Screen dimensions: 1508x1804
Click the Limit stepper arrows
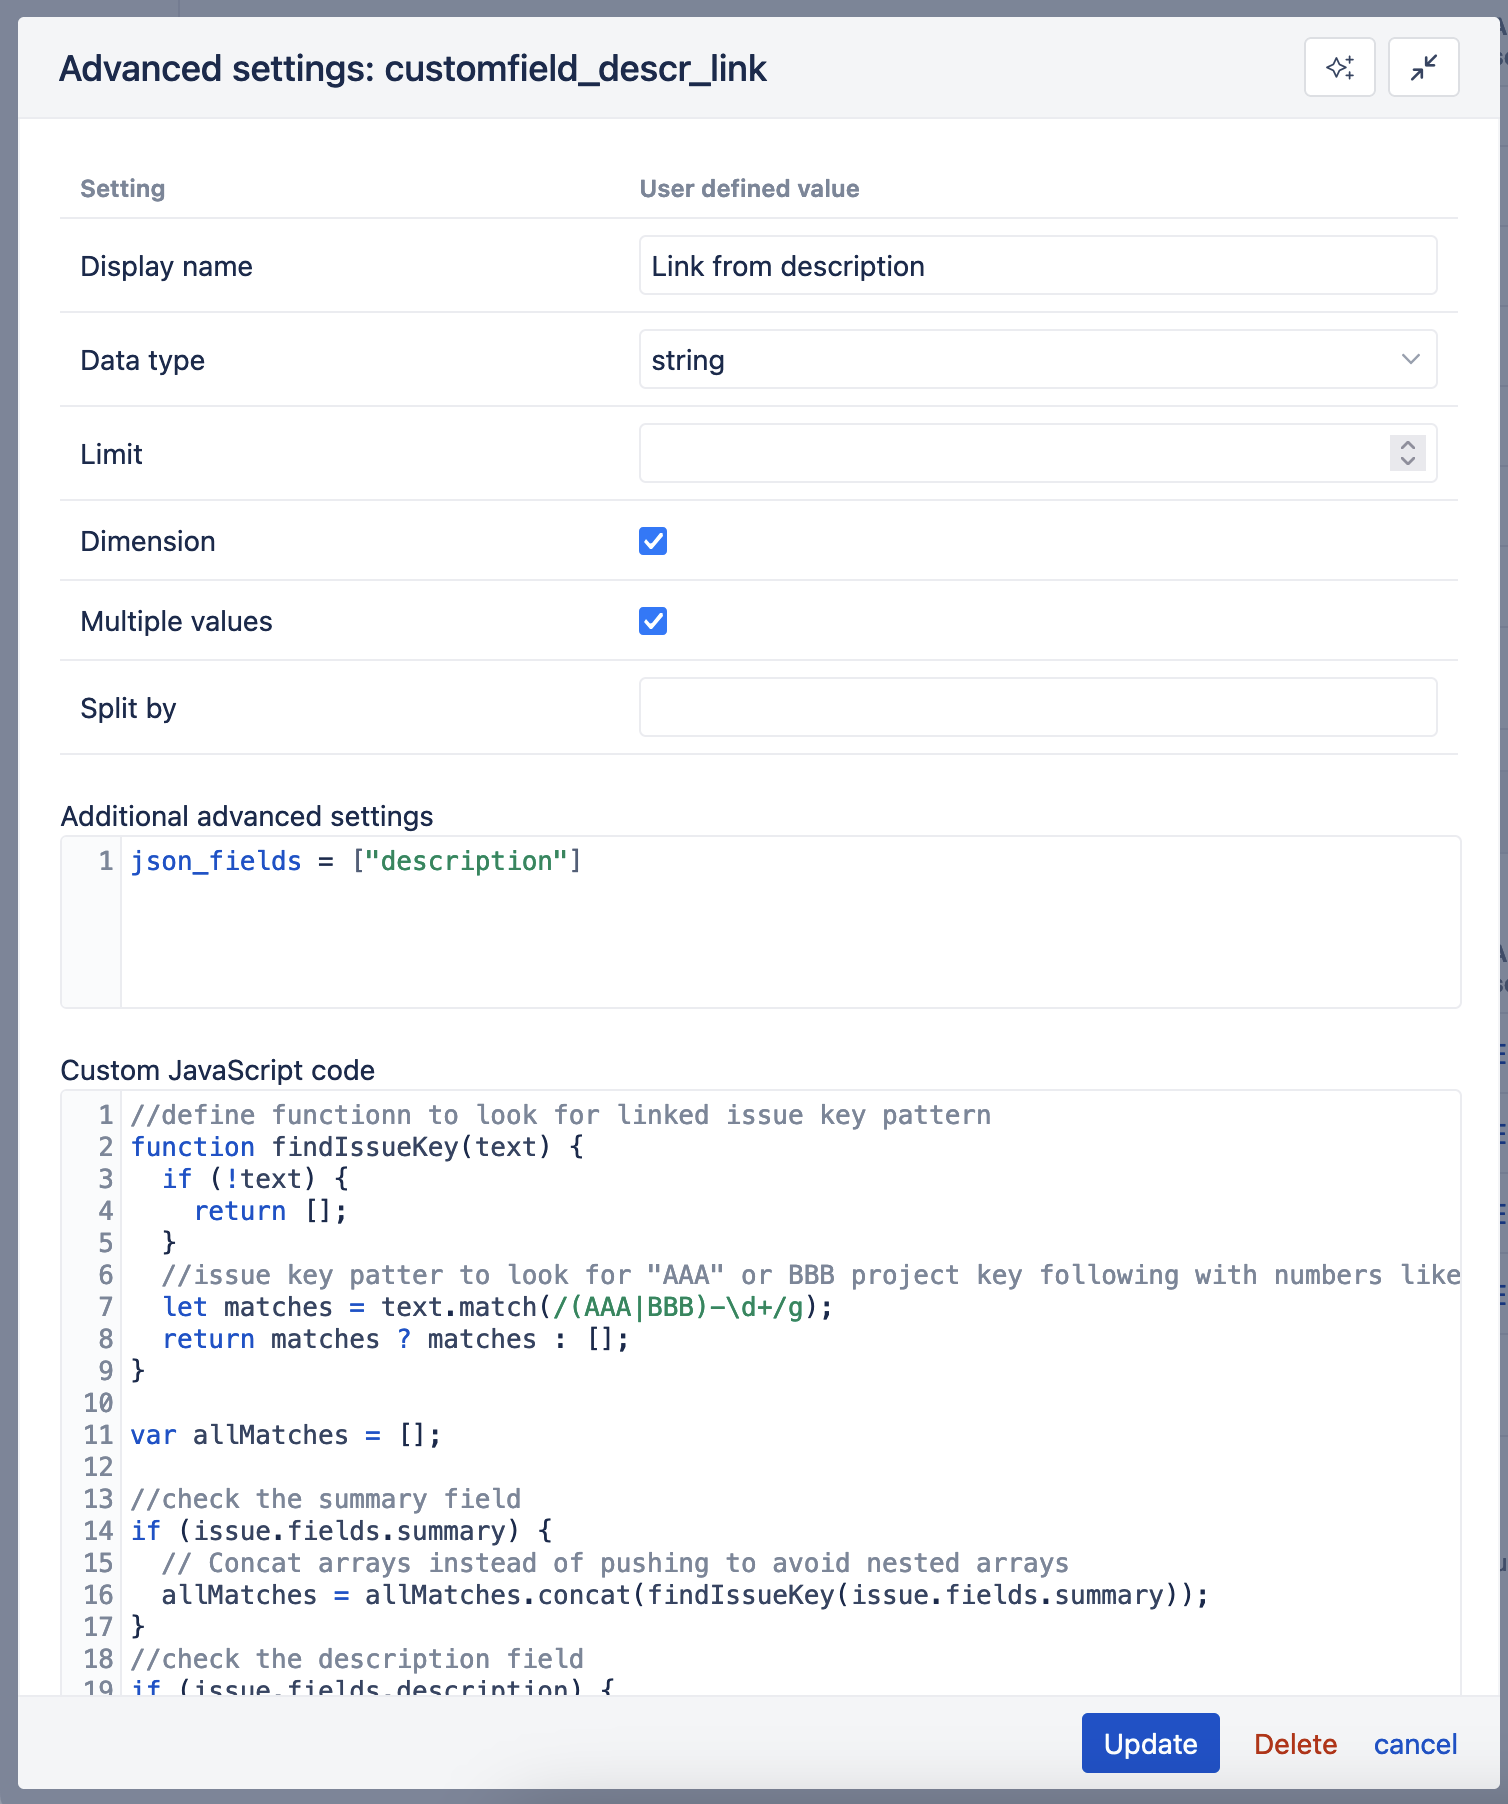click(1408, 453)
